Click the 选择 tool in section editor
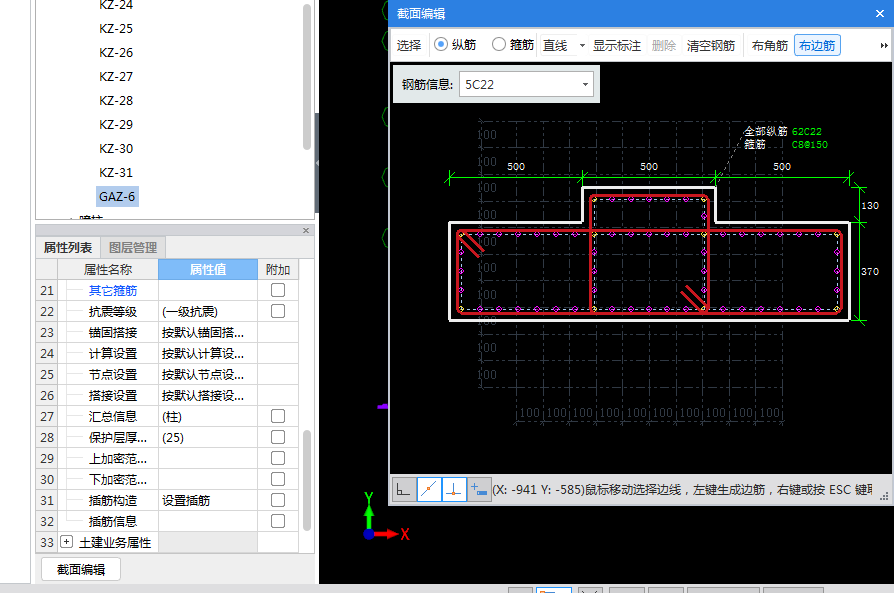The image size is (894, 593). [x=409, y=46]
